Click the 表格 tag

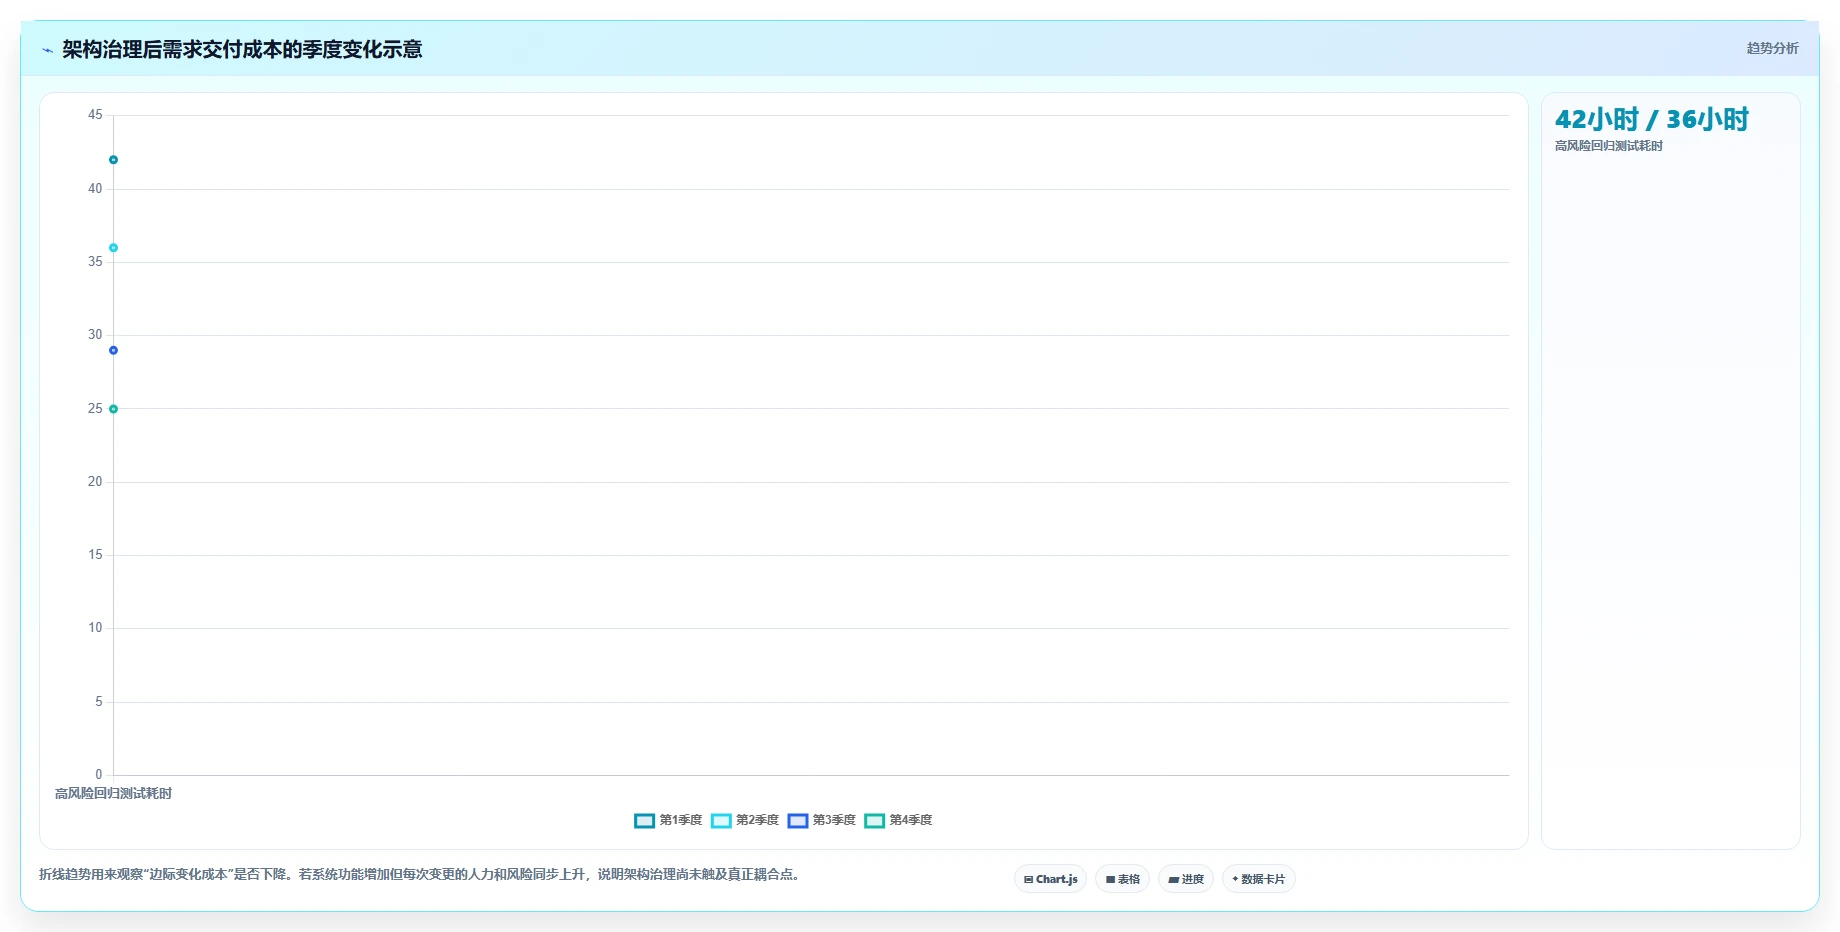[1122, 879]
